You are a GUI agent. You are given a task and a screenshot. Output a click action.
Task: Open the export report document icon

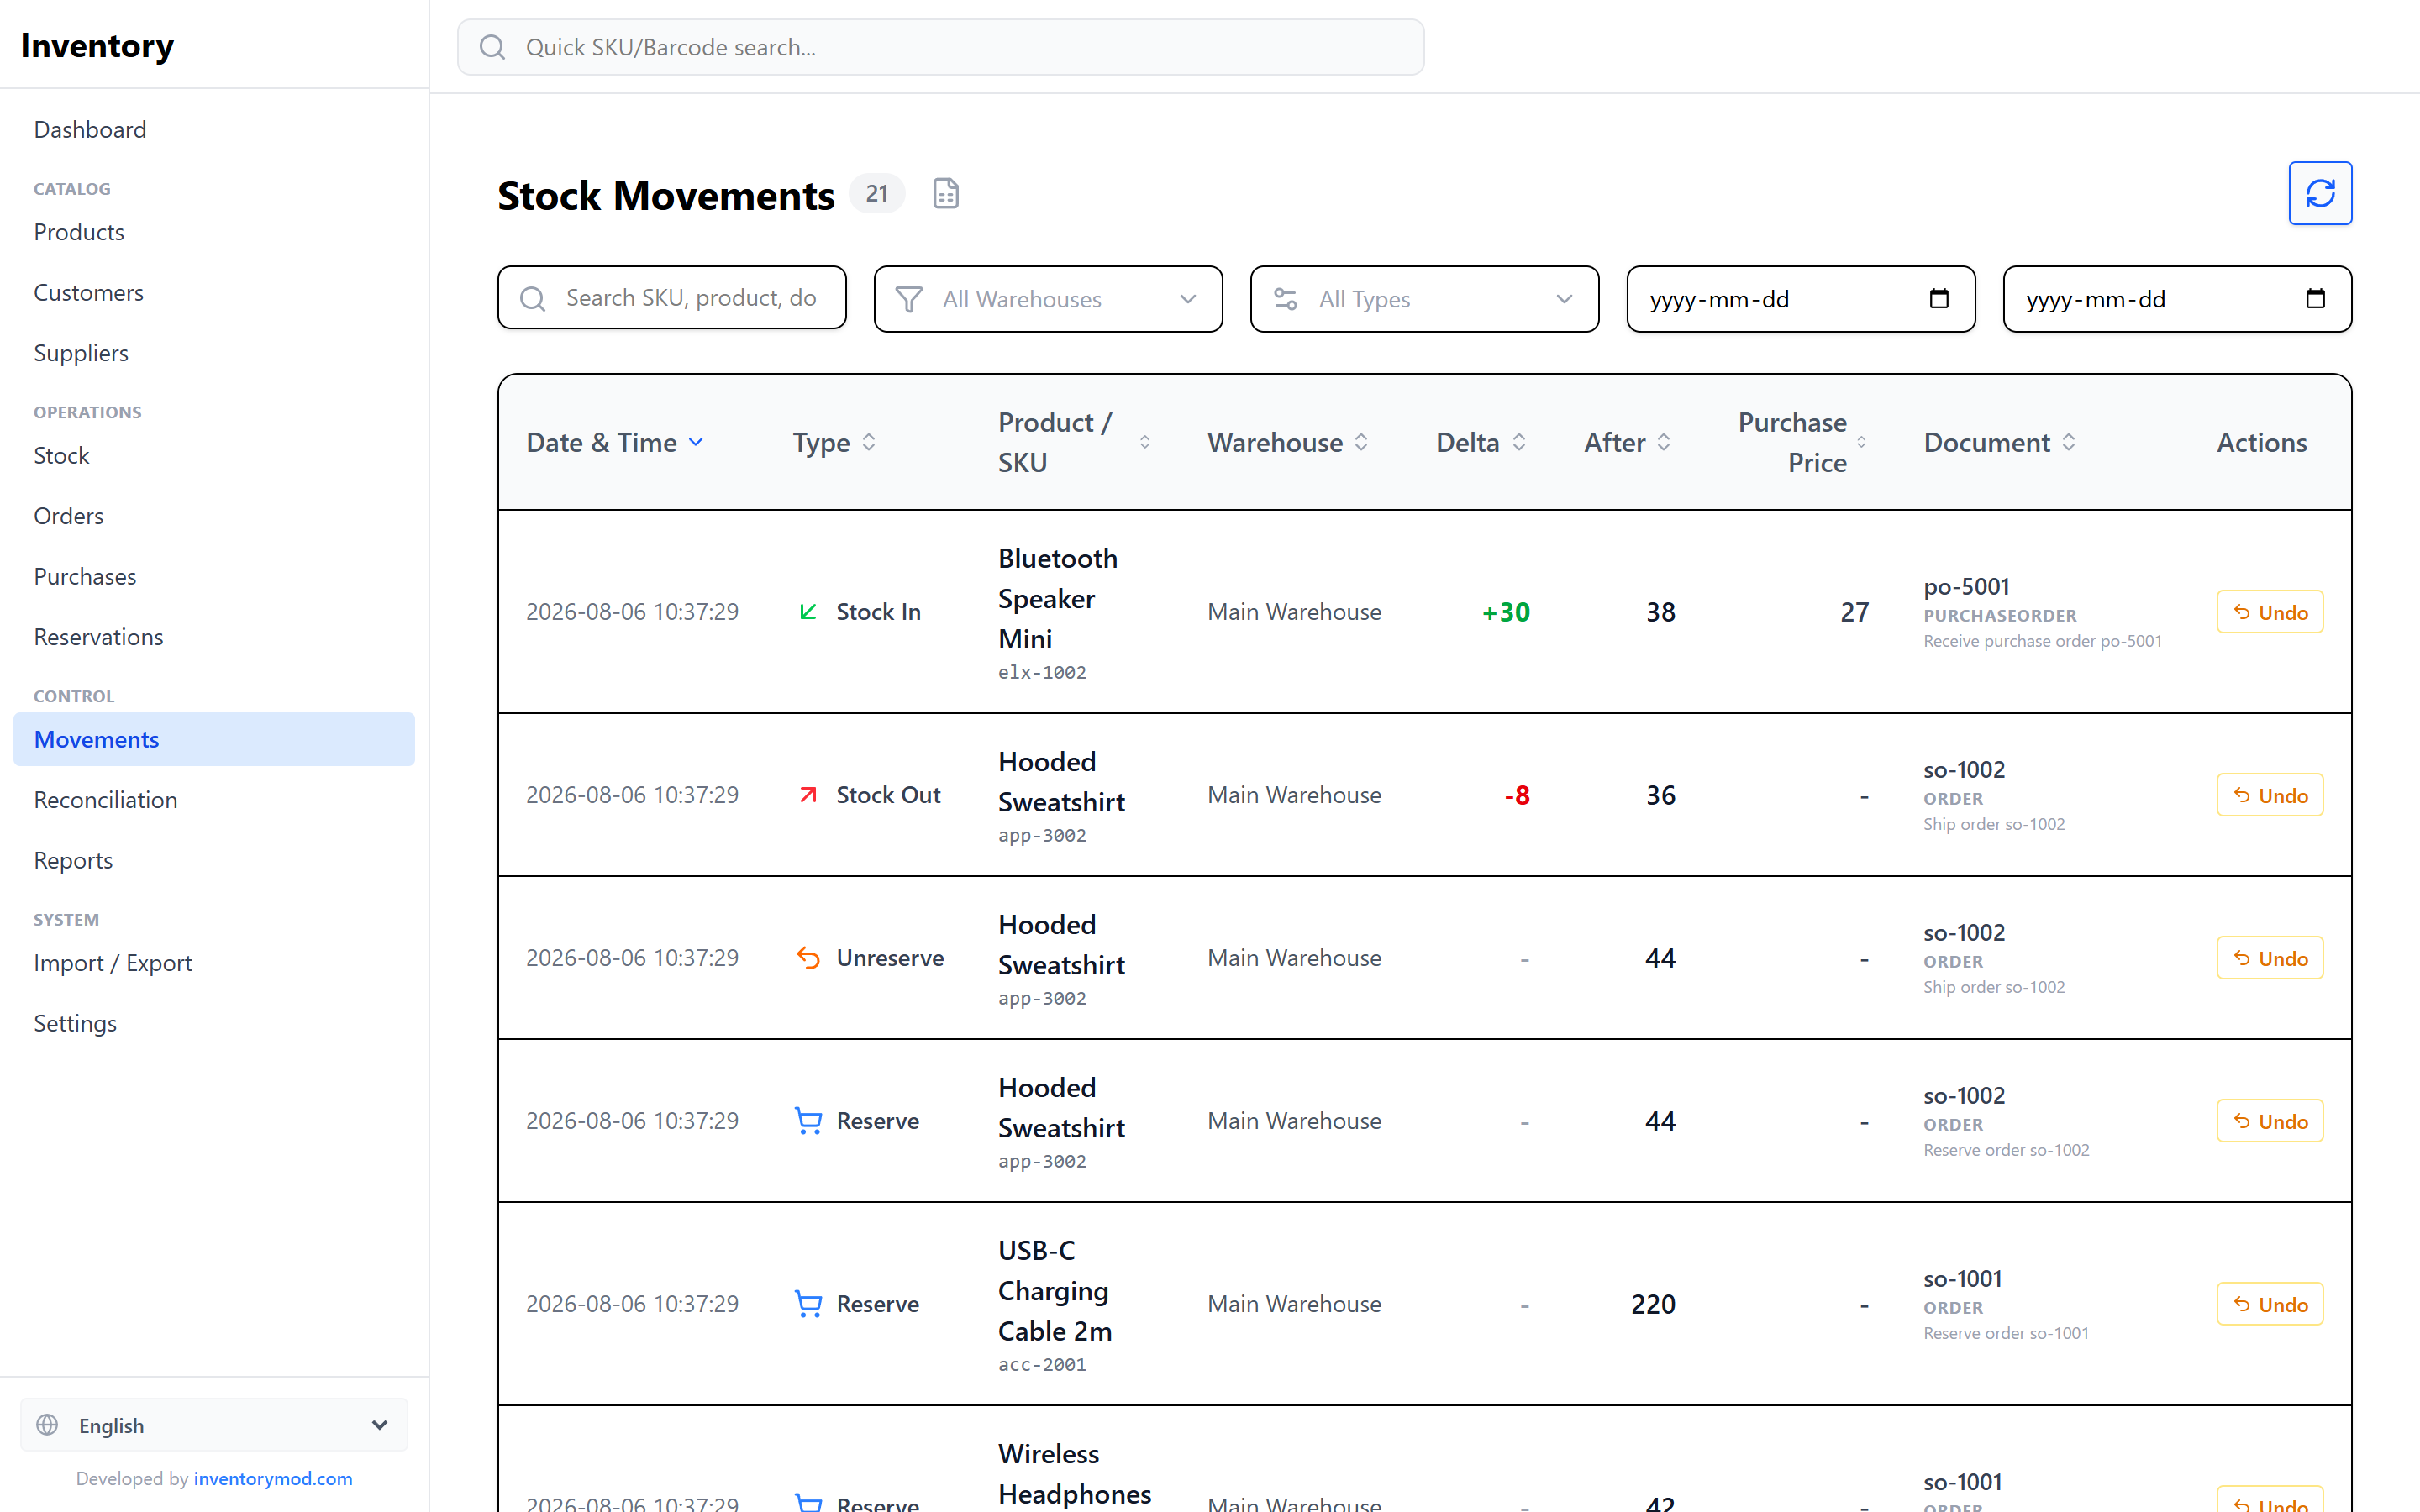coord(945,194)
